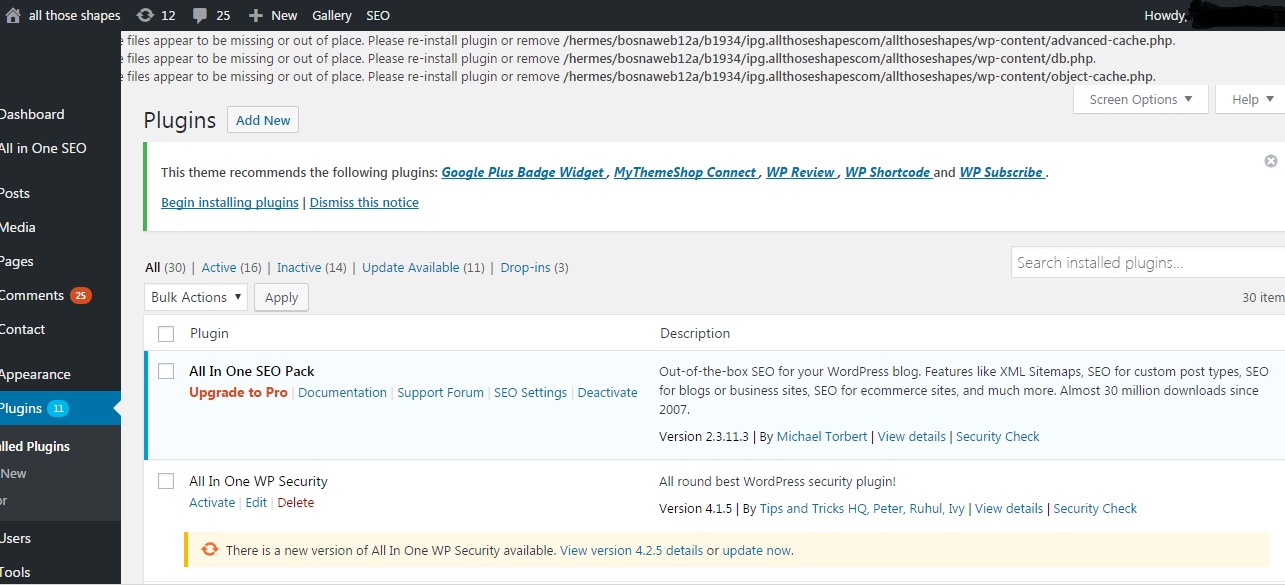Image resolution: width=1285 pixels, height=585 pixels.
Task: Filter plugins by Active (16)
Action: pyautogui.click(x=231, y=267)
